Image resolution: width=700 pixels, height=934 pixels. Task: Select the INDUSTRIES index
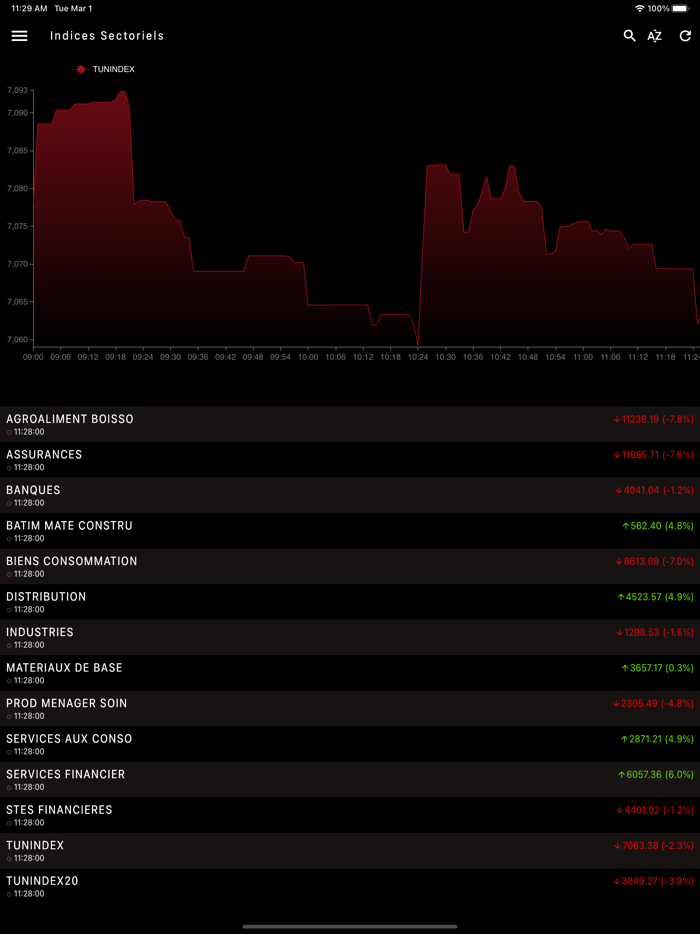[x=350, y=637]
